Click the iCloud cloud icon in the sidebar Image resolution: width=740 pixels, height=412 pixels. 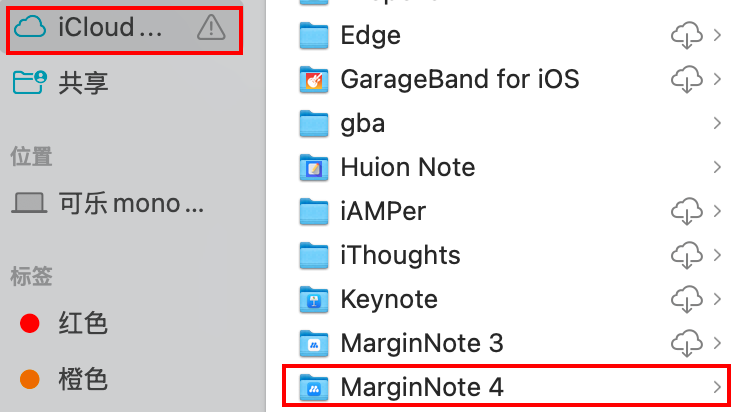30,27
